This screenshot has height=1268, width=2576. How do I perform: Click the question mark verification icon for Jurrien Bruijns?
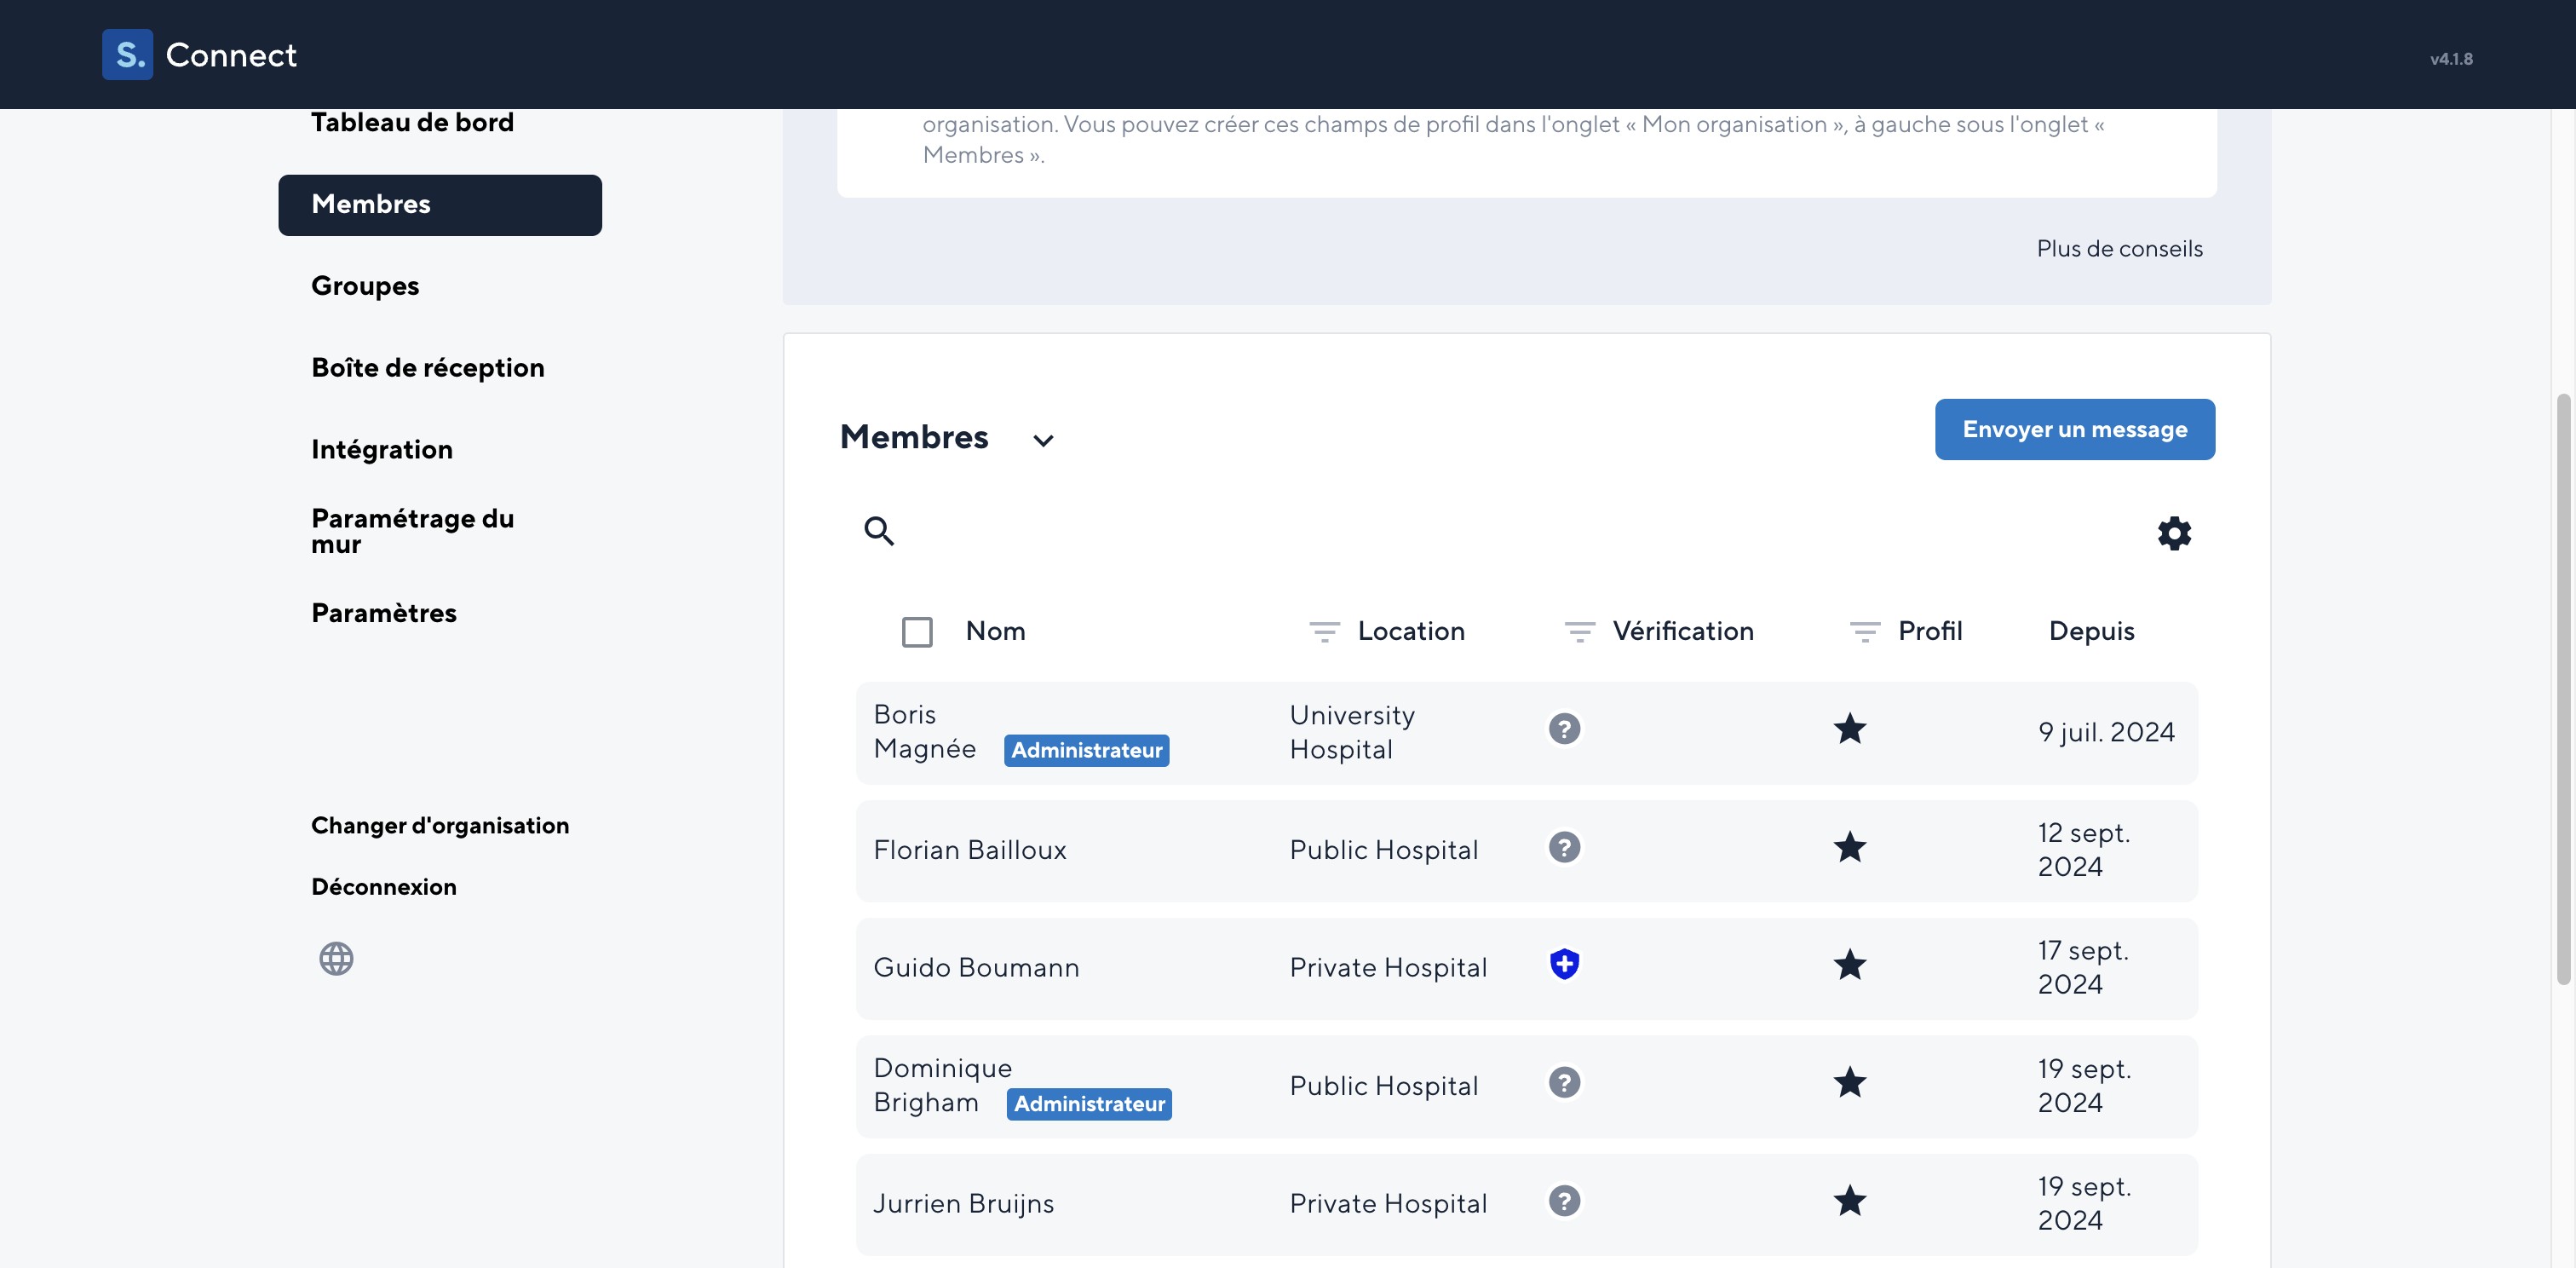(x=1564, y=1201)
